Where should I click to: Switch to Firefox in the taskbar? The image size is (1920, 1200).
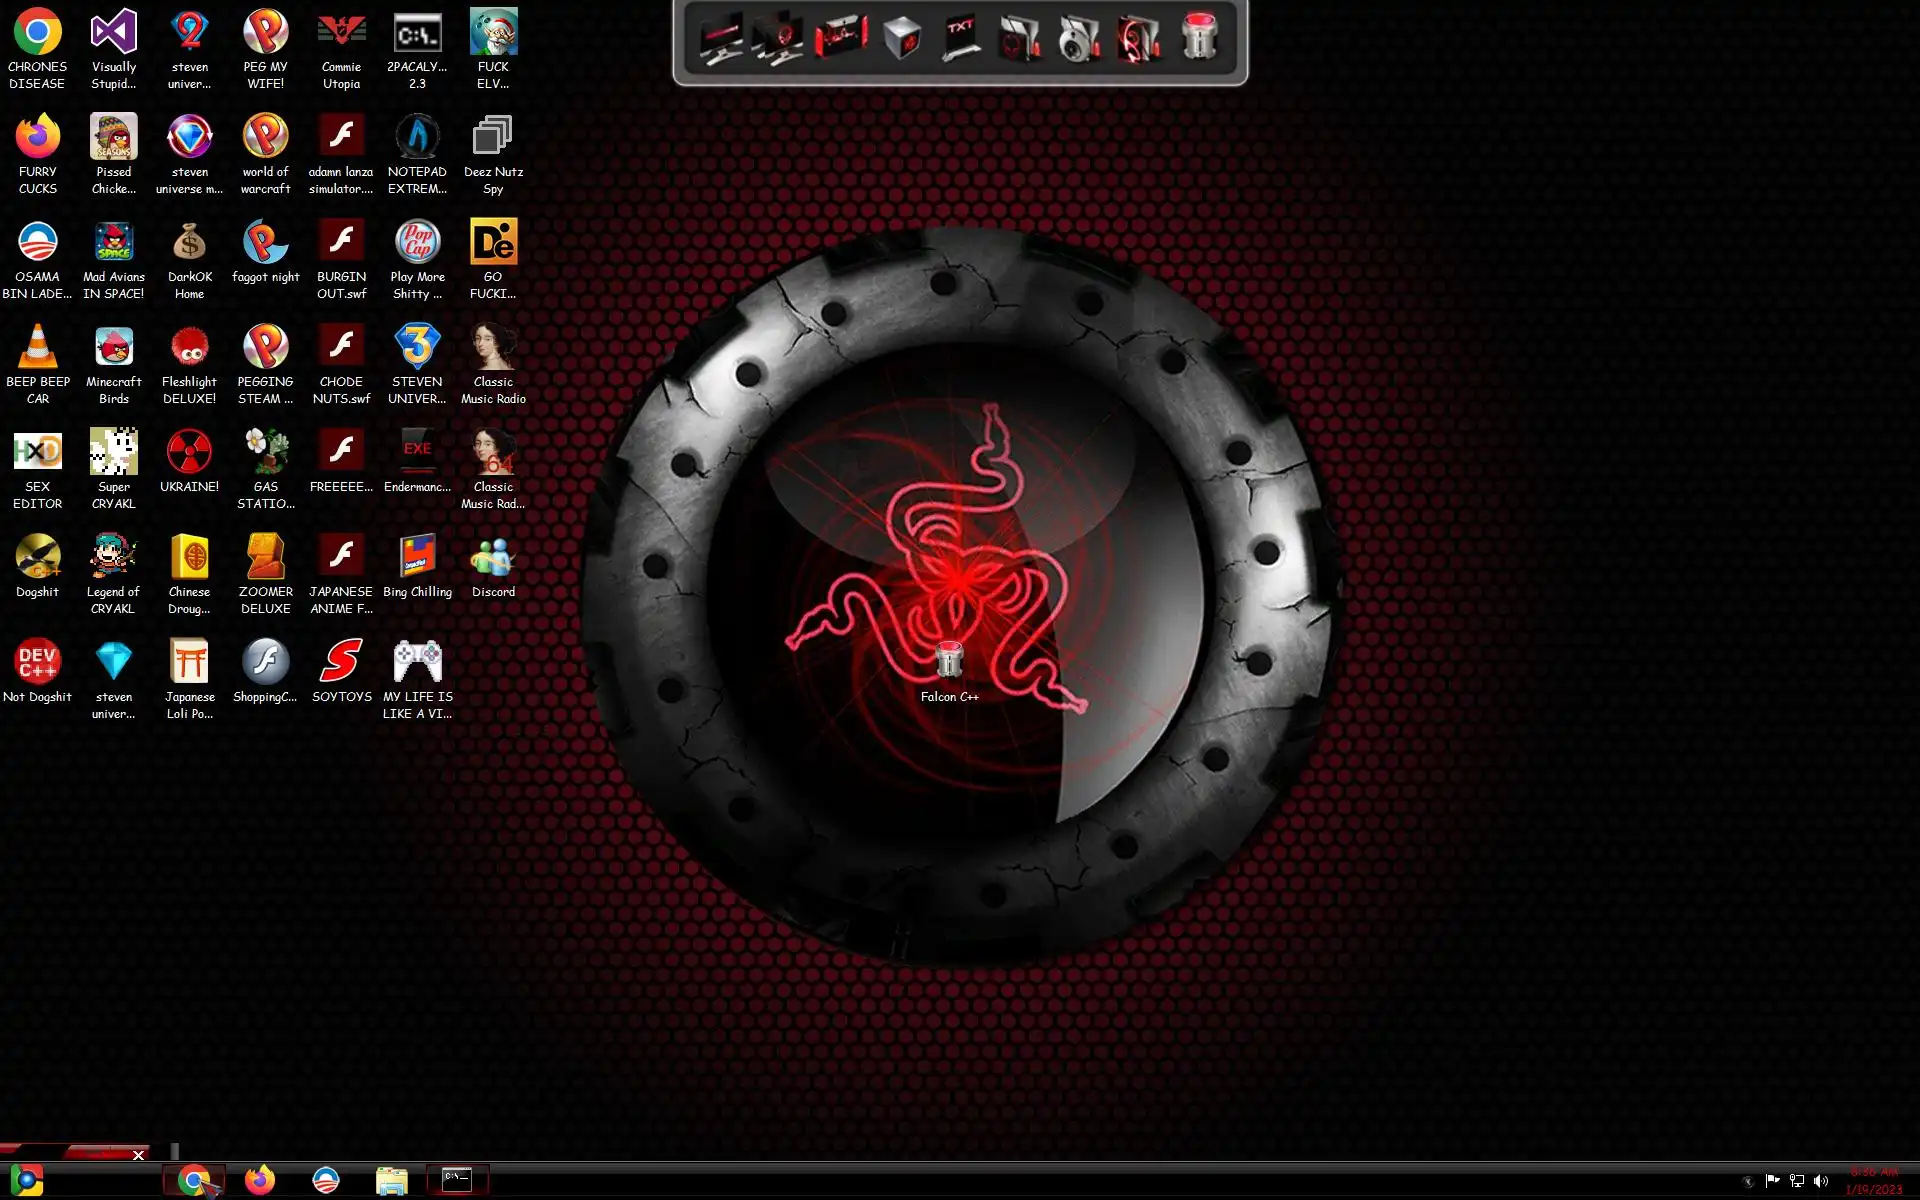click(x=260, y=1181)
